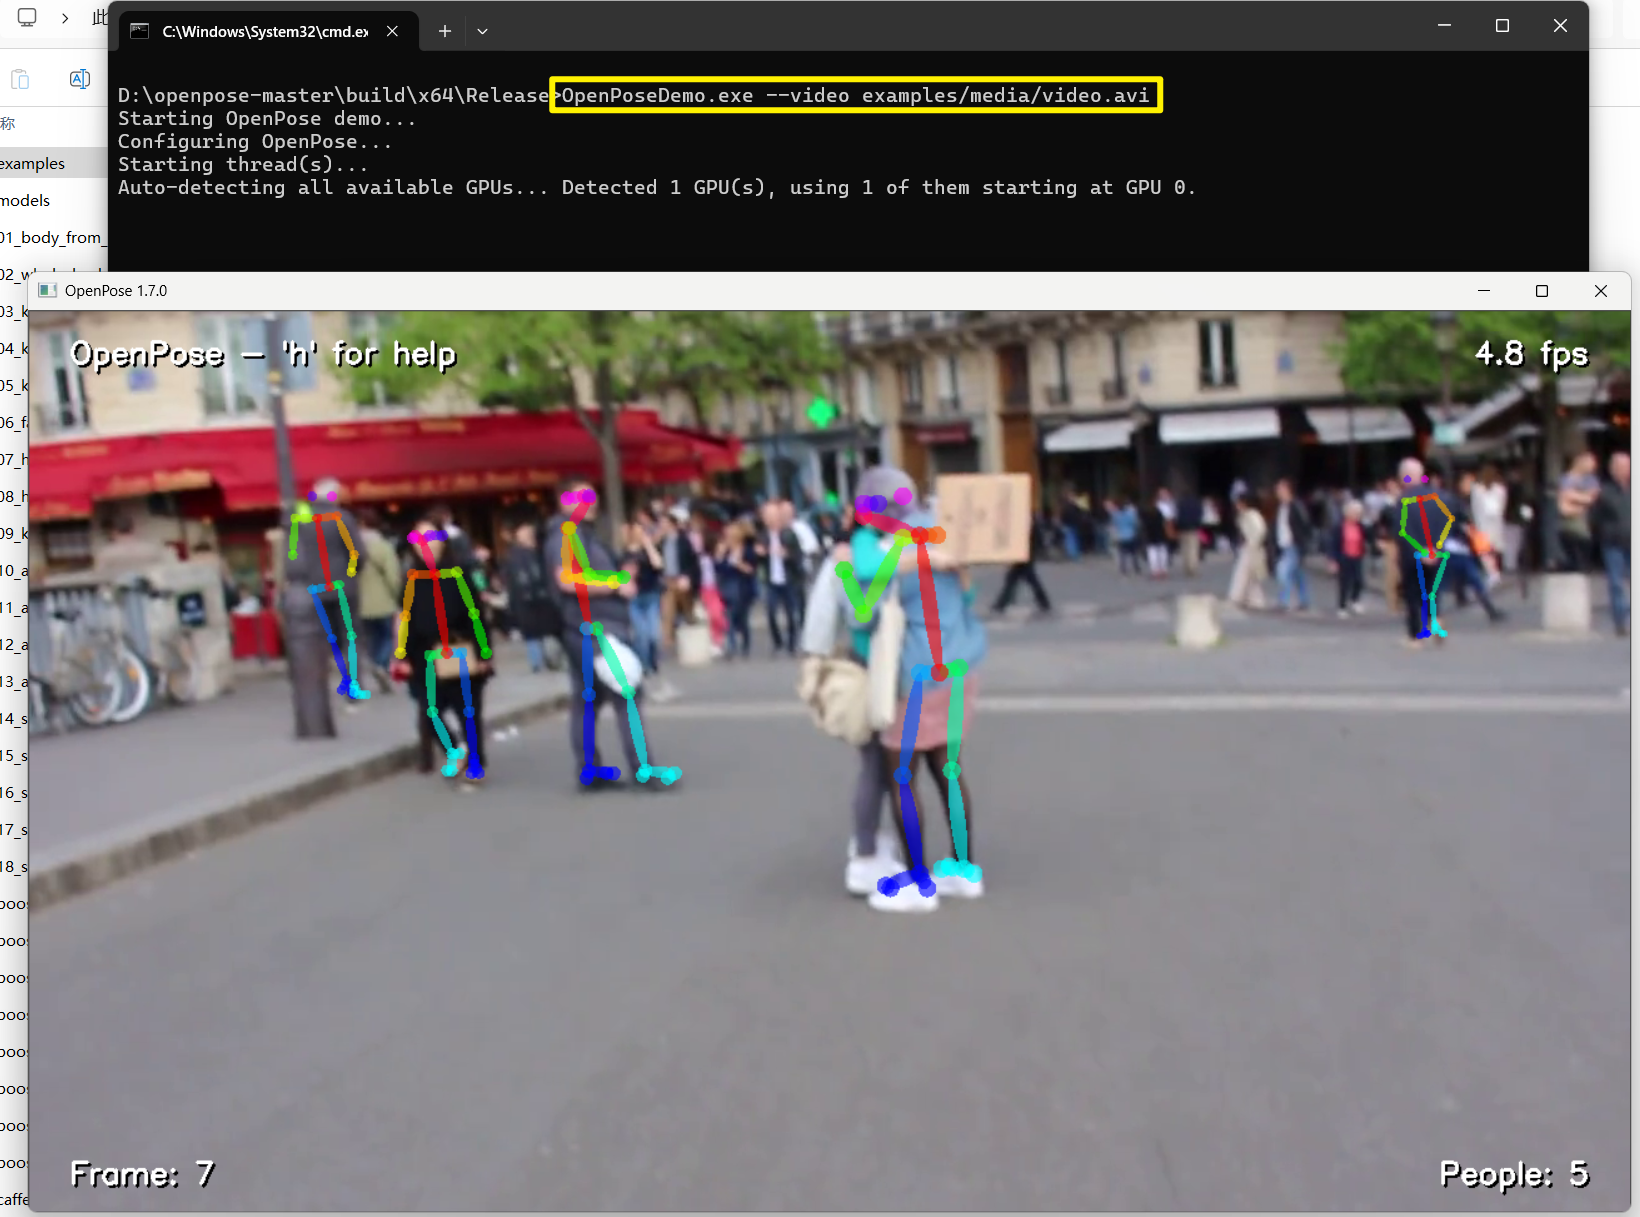Close the cmd.exe tab with its X
The height and width of the screenshot is (1217, 1640).
point(392,31)
